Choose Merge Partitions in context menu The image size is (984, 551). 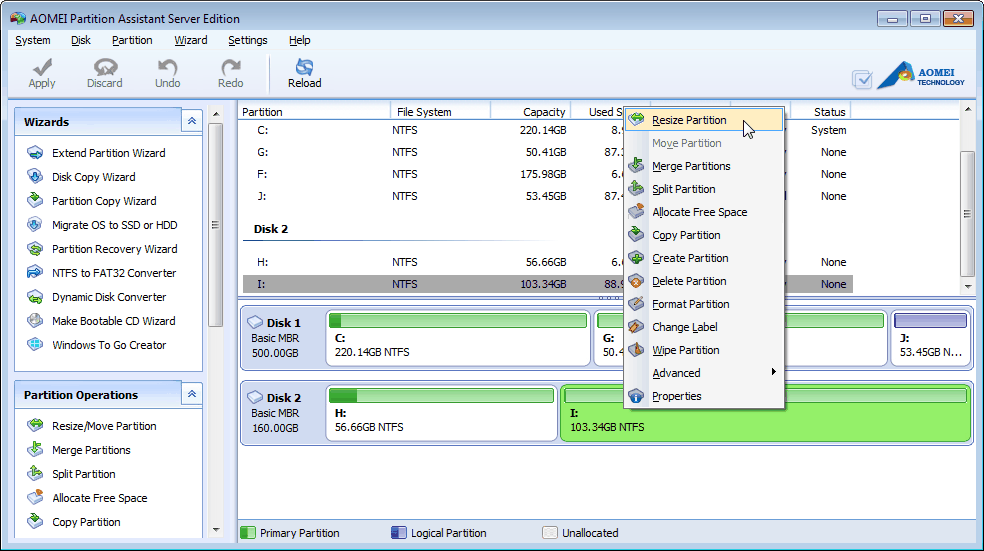704,166
